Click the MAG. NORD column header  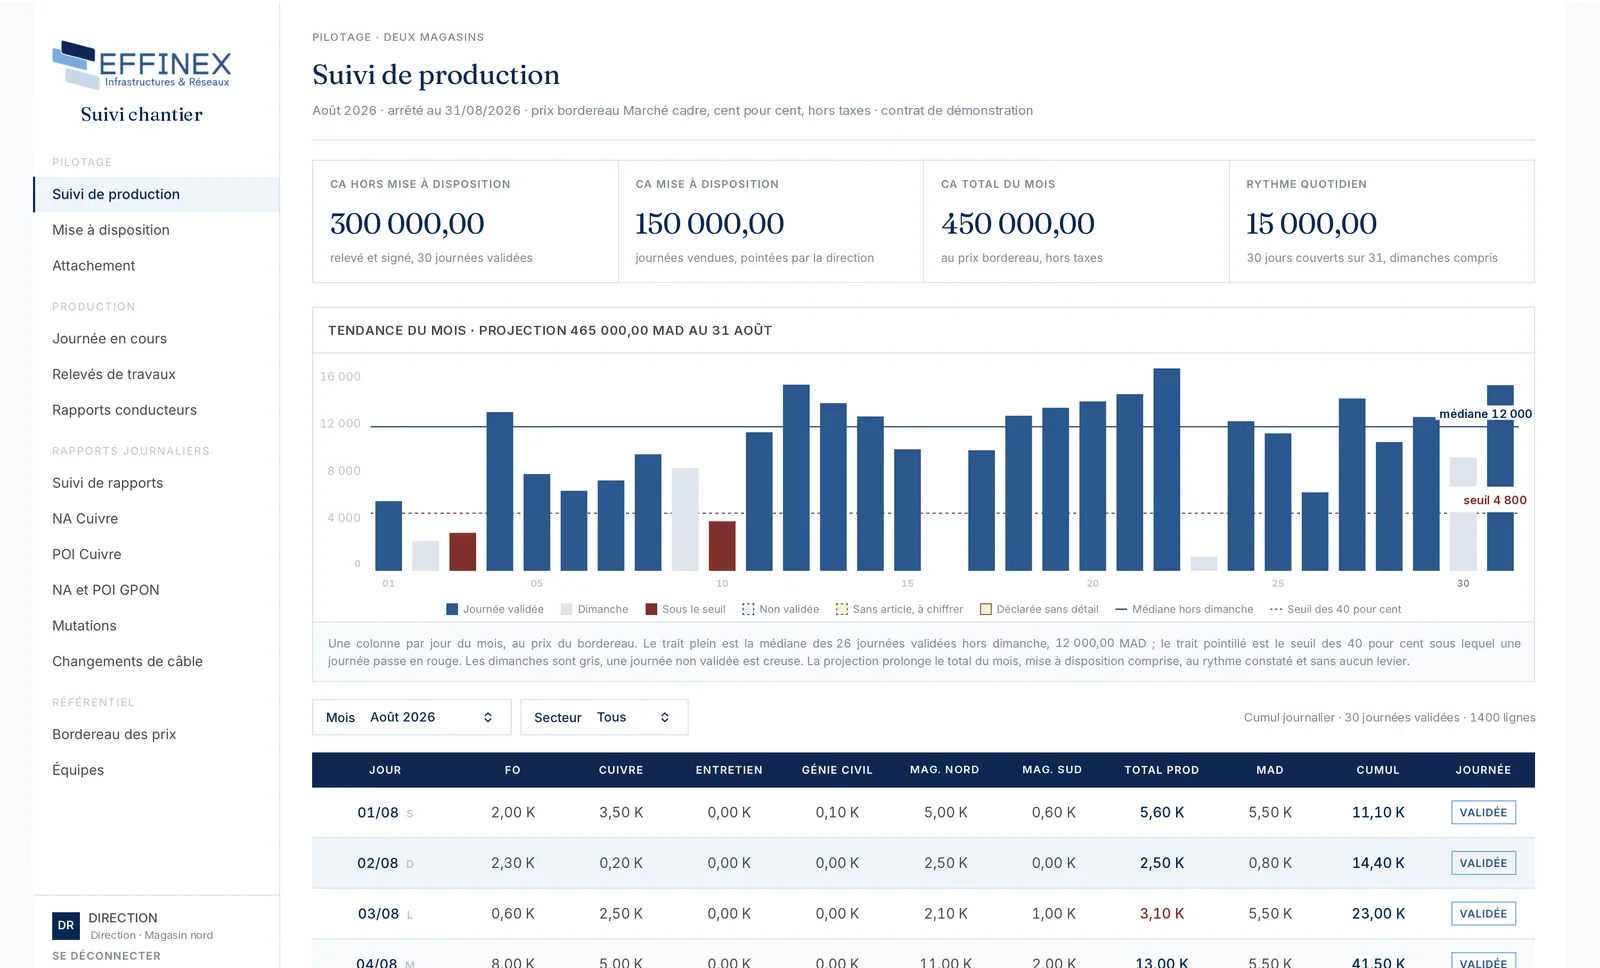point(944,770)
